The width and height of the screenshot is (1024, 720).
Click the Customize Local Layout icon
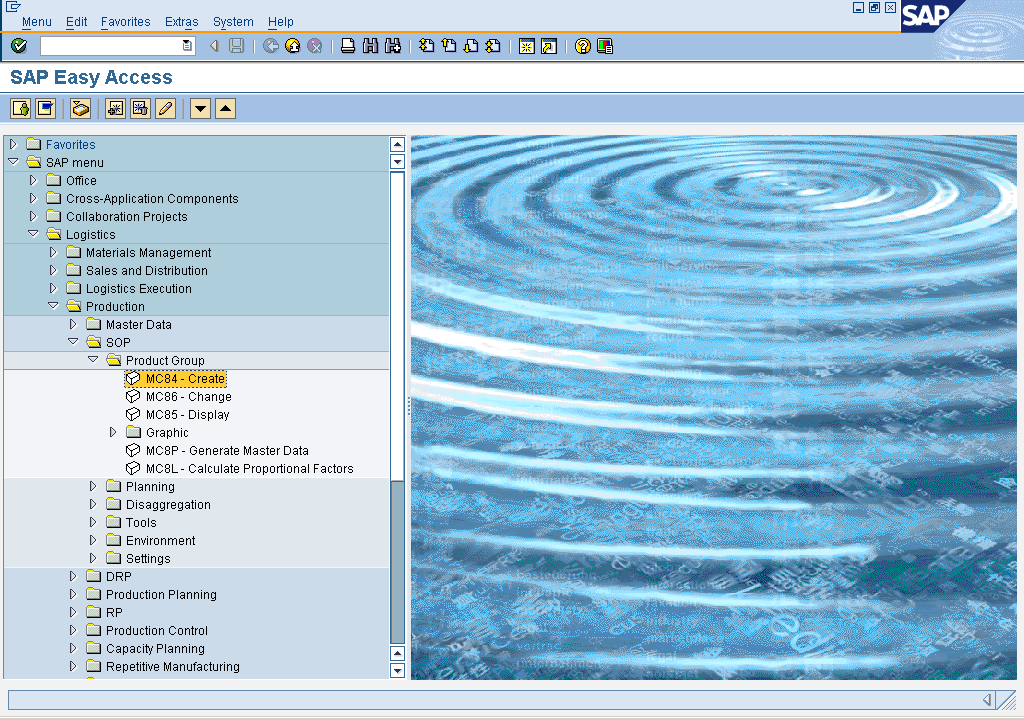(605, 46)
